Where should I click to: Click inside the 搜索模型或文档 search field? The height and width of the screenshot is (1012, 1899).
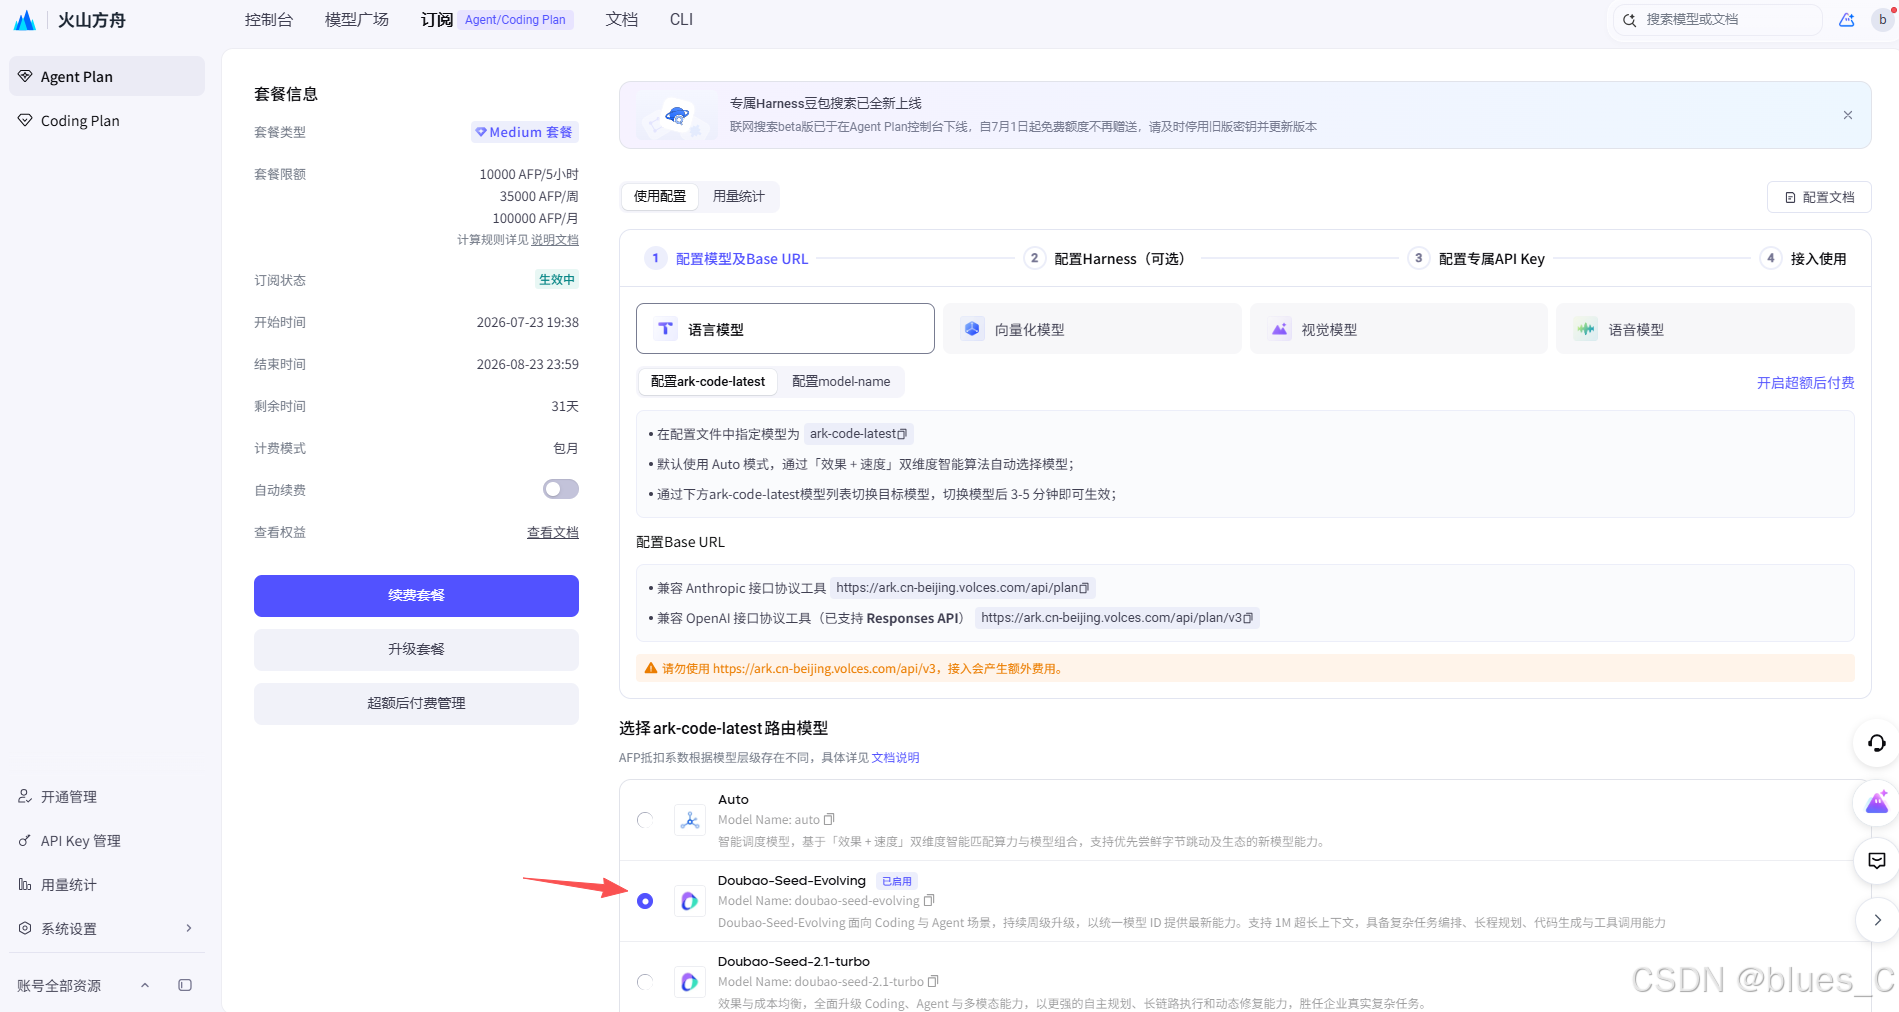[1717, 20]
